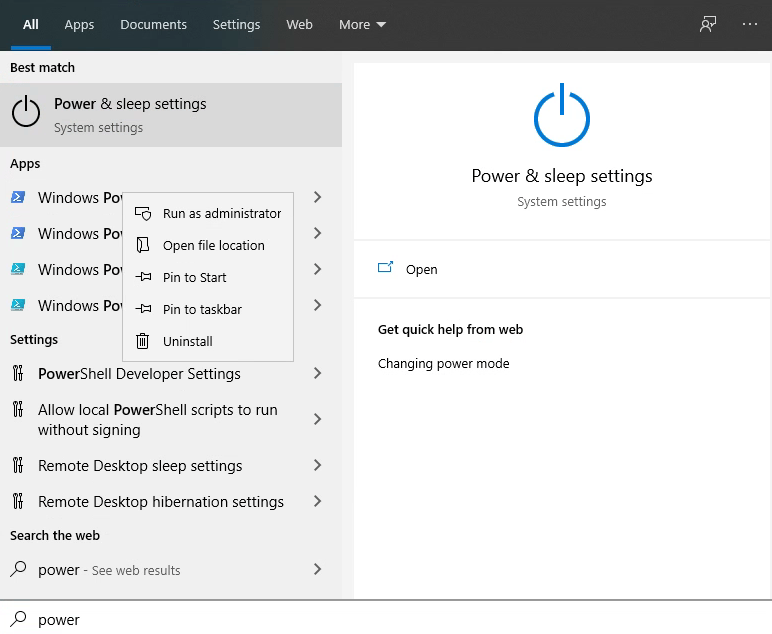Switch to the Apps tab

pyautogui.click(x=79, y=25)
